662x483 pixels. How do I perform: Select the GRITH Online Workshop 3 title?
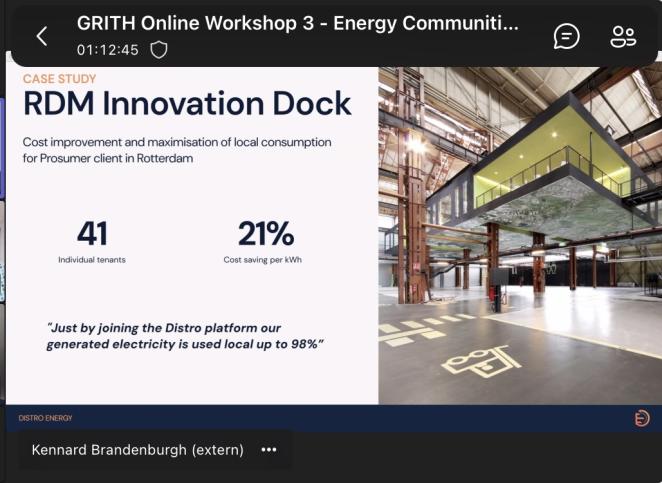pos(298,23)
